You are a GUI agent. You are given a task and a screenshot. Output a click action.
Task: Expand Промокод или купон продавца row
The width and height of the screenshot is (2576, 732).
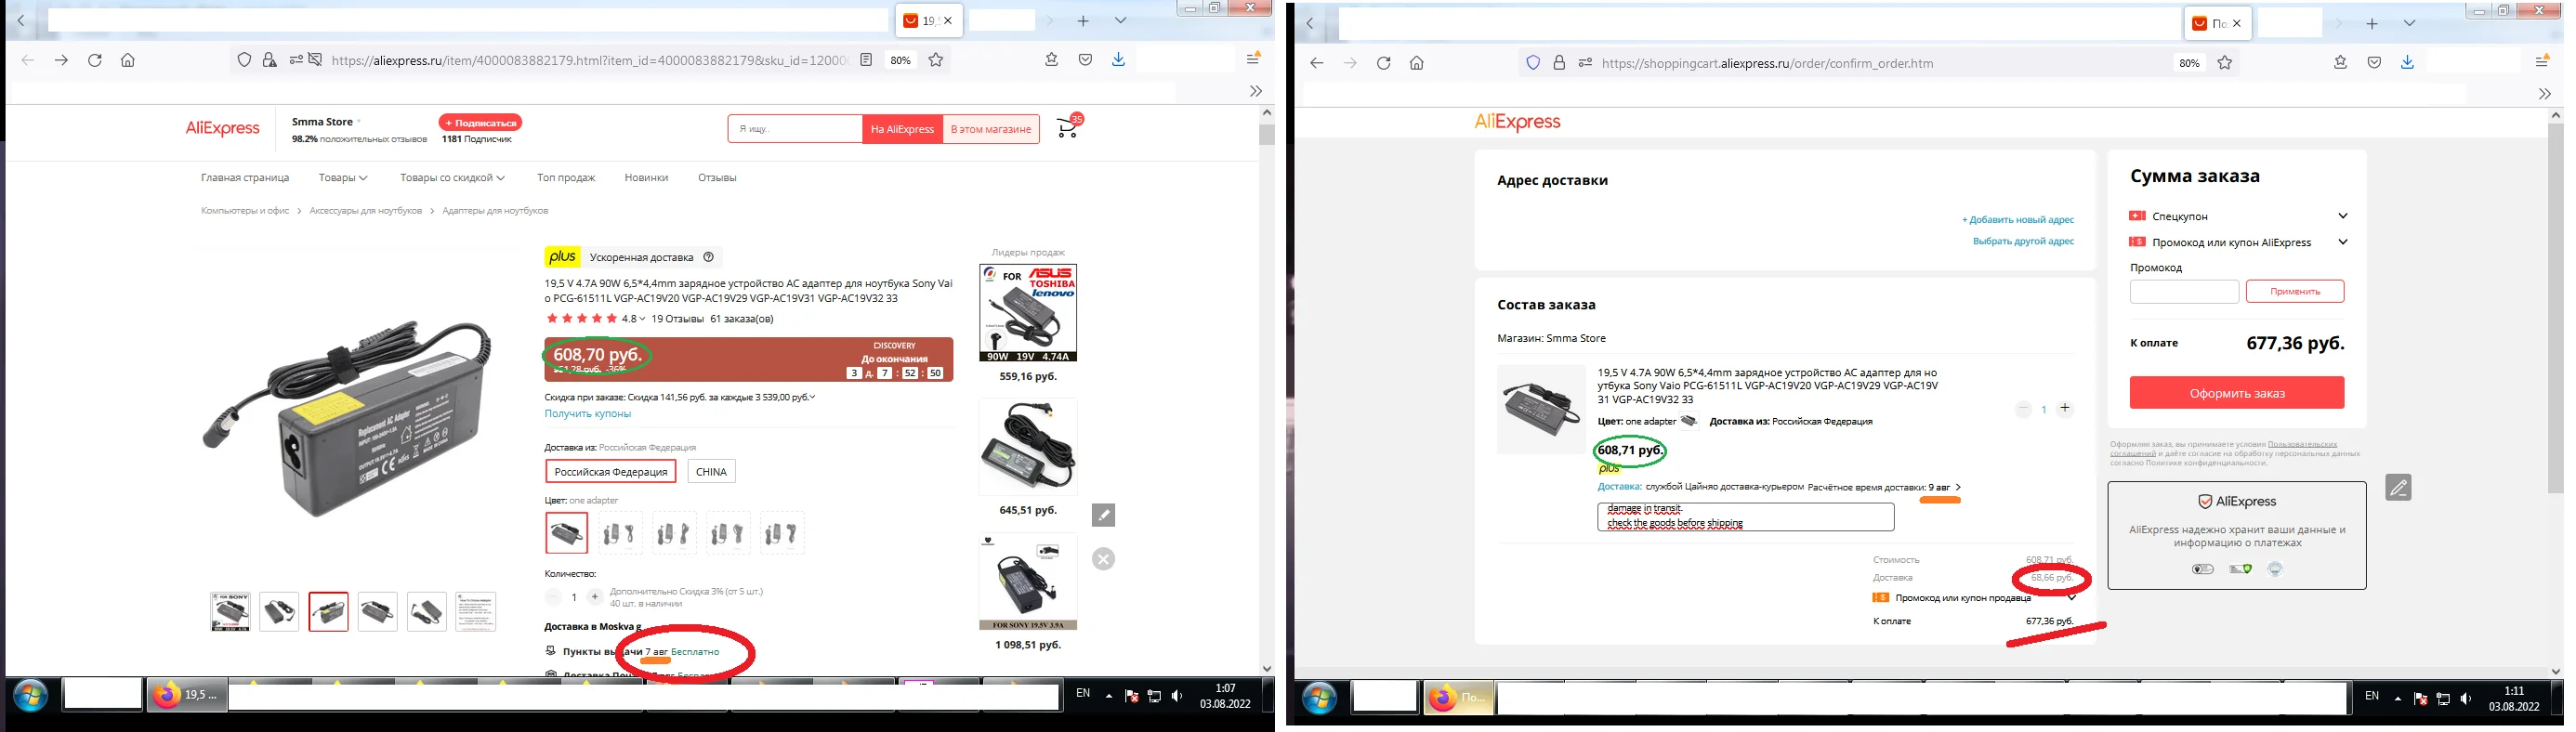coord(2072,598)
